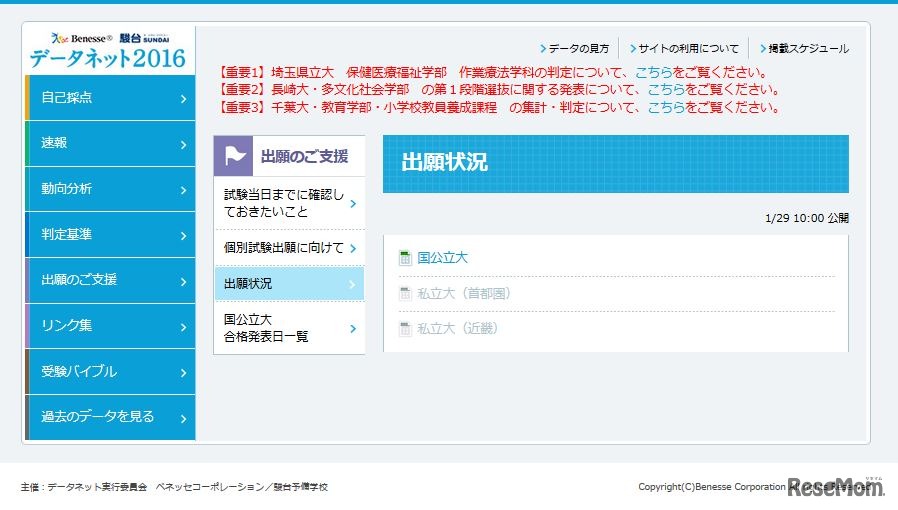Click the ReseMom watermark logo

click(x=835, y=487)
